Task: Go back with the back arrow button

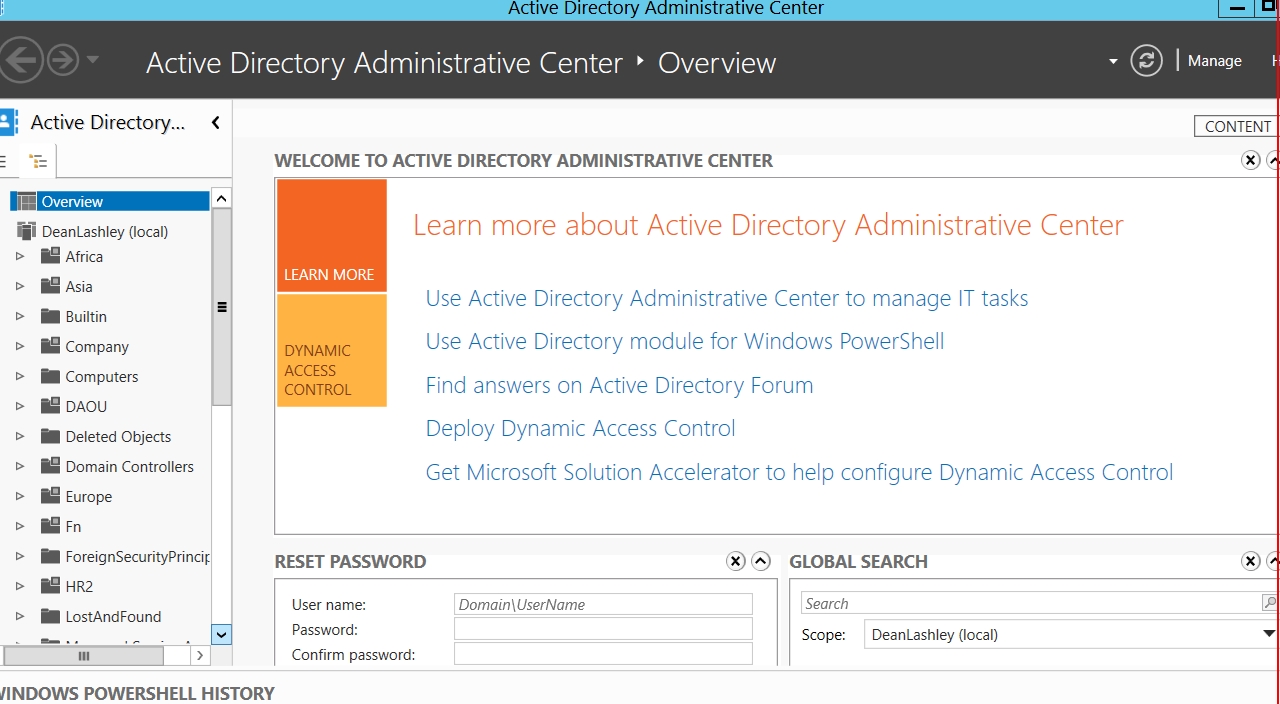Action: pyautogui.click(x=19, y=61)
